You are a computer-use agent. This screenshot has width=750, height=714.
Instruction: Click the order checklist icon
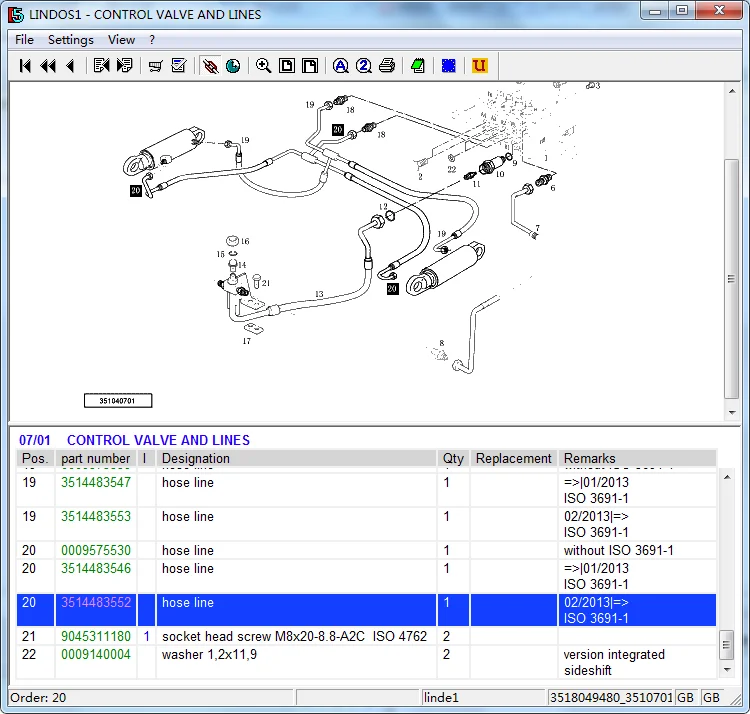[x=179, y=66]
